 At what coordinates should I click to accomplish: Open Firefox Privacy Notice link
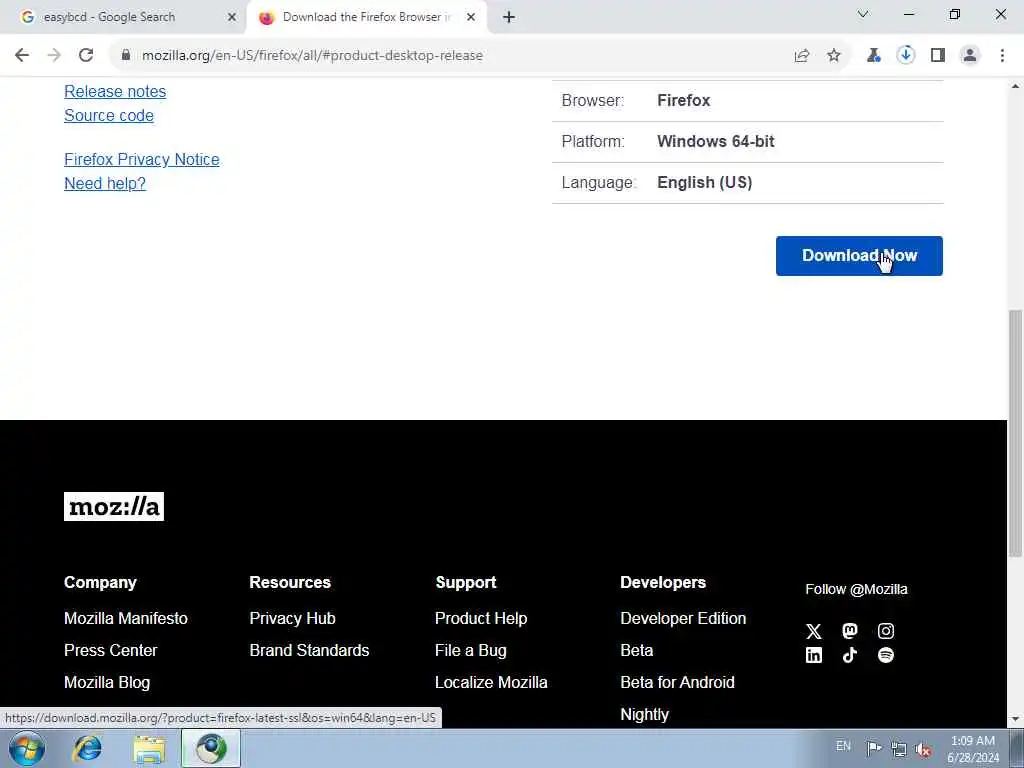(142, 159)
